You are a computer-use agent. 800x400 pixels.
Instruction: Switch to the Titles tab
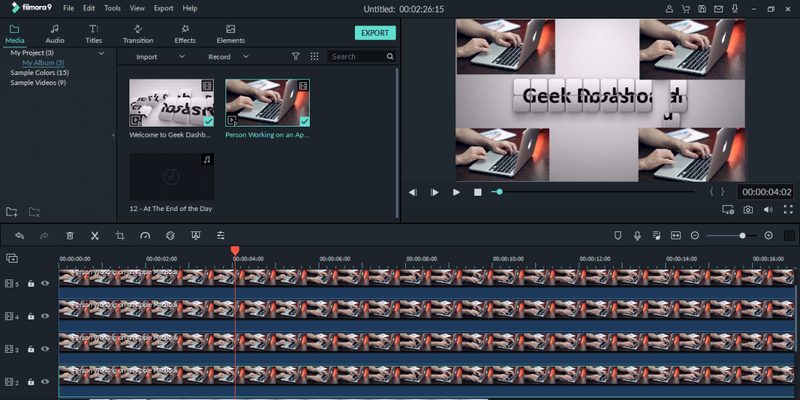point(93,35)
